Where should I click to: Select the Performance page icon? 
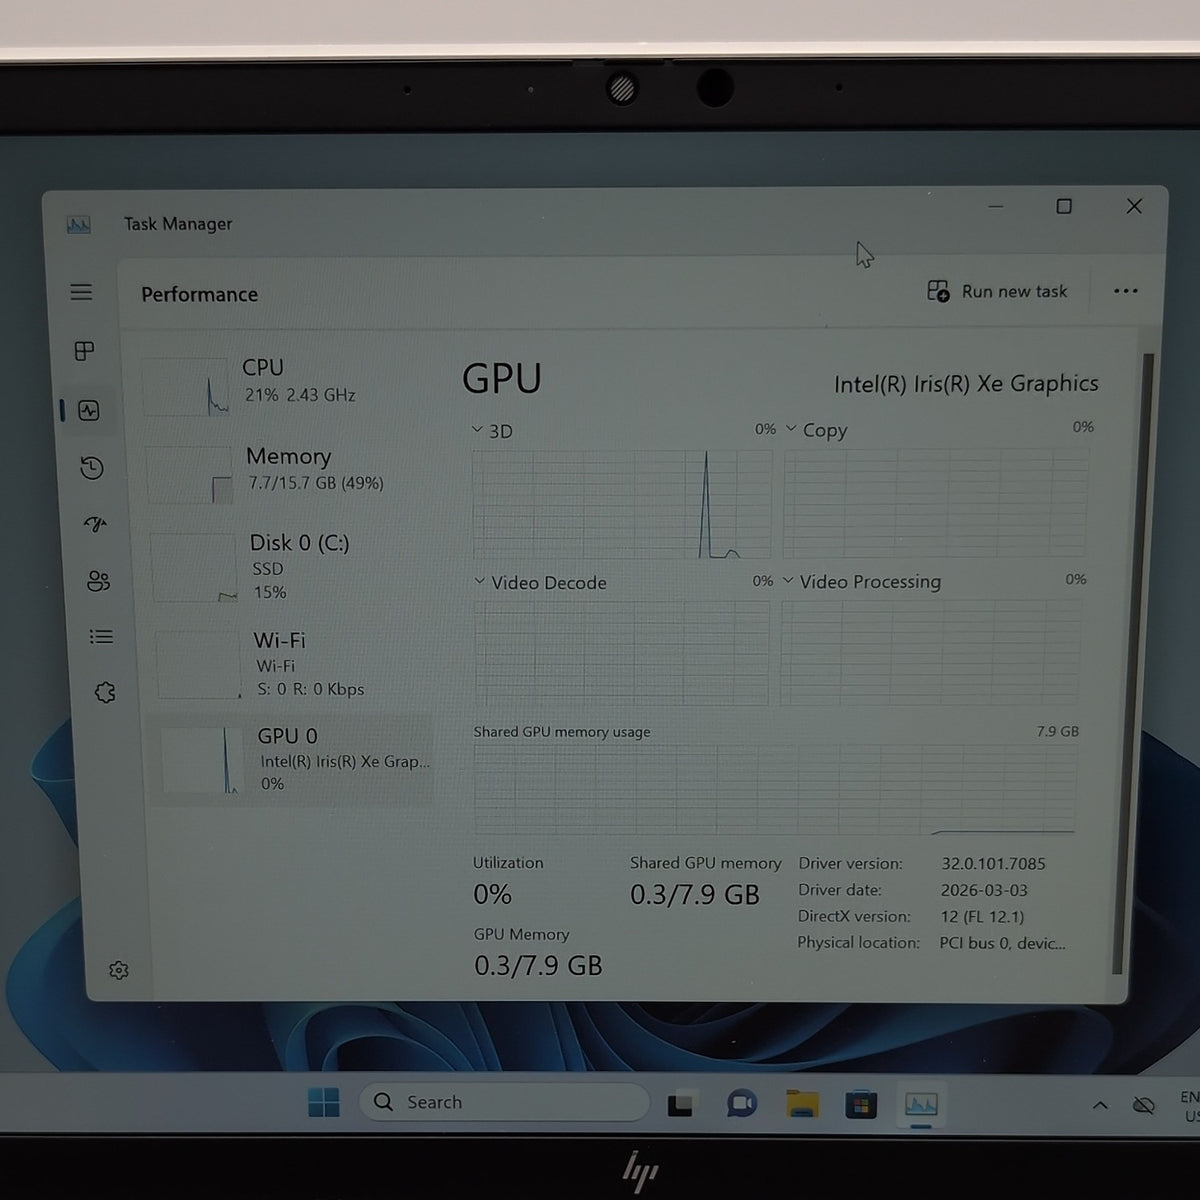[x=89, y=410]
